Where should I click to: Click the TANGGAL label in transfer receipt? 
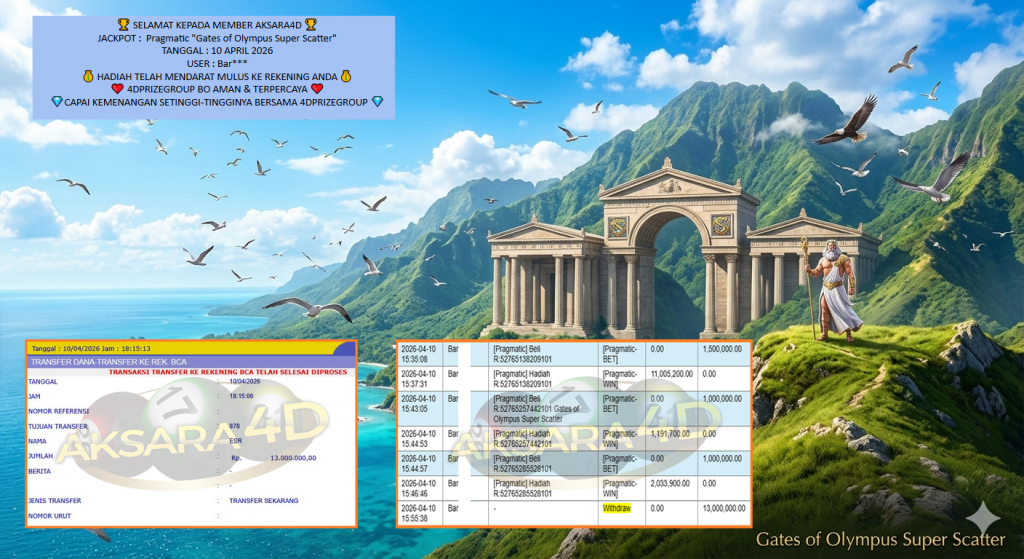(x=43, y=381)
